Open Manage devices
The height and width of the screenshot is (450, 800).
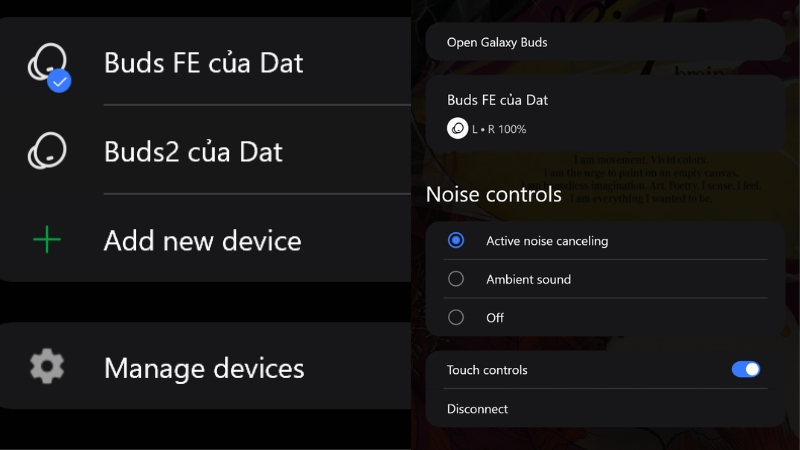click(204, 367)
